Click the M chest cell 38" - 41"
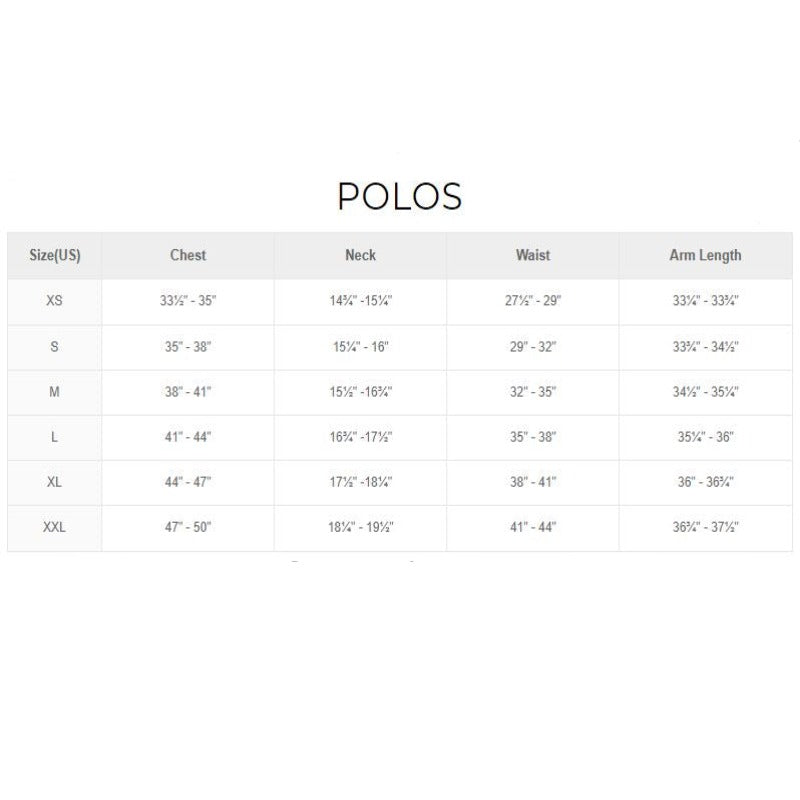This screenshot has height=800, width=800. 188,392
